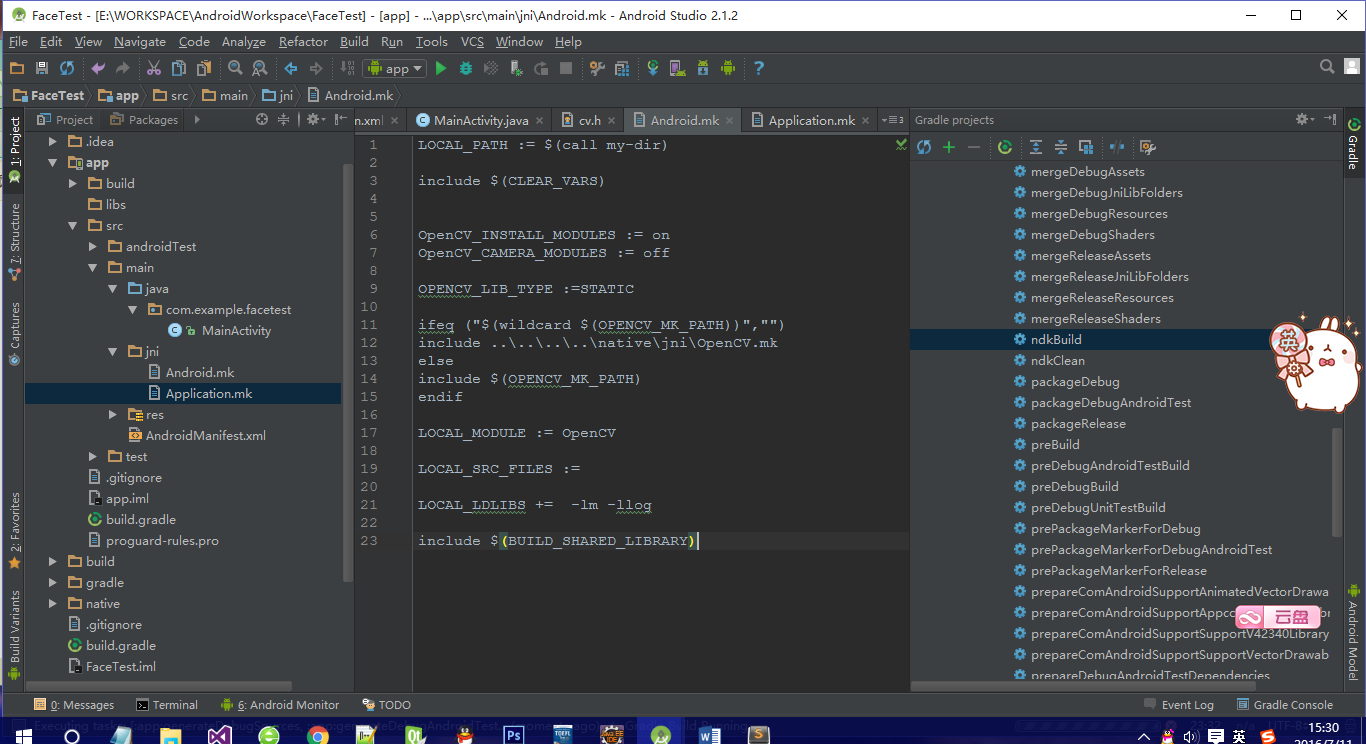This screenshot has height=744, width=1366.
Task: Open the Event Log button
Action: (1179, 705)
